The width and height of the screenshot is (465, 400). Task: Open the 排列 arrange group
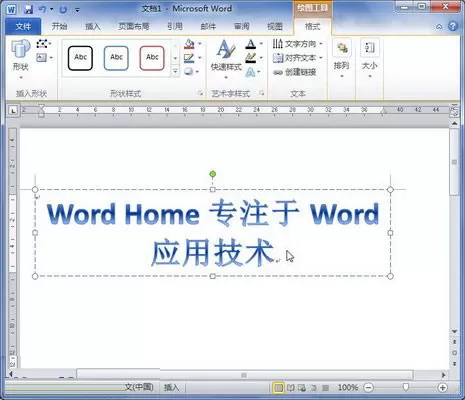[x=342, y=59]
